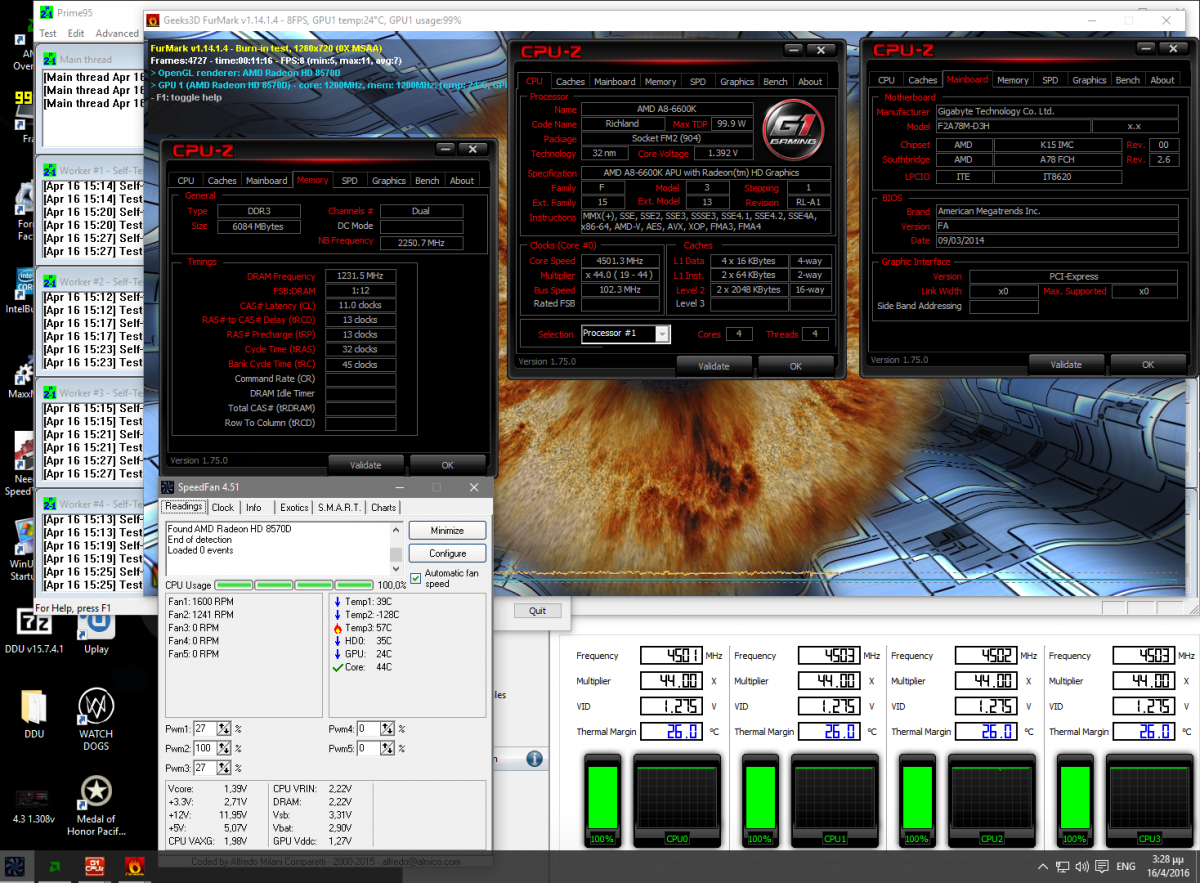
Task: Click Validate in the CPU-Z Memory window
Action: tap(366, 465)
